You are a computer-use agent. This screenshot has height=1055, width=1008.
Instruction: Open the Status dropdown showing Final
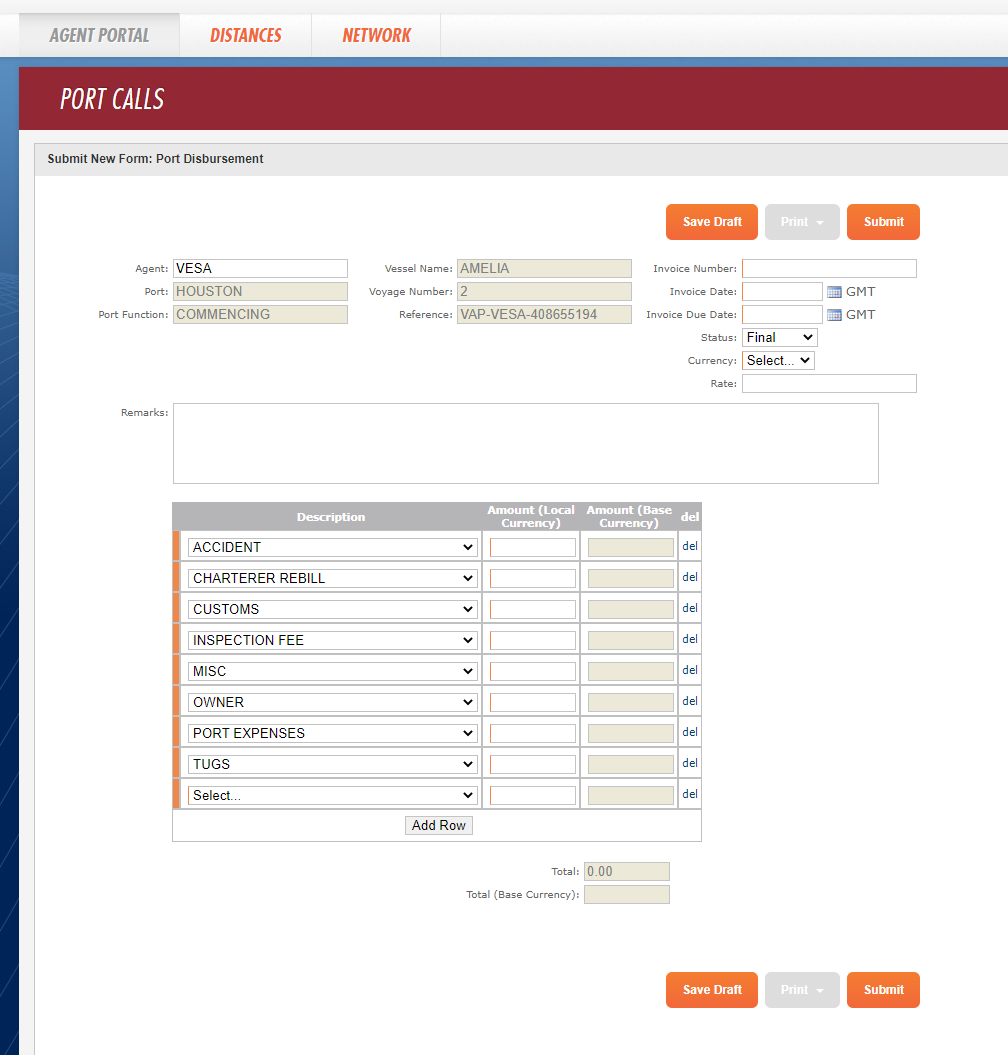(x=779, y=337)
